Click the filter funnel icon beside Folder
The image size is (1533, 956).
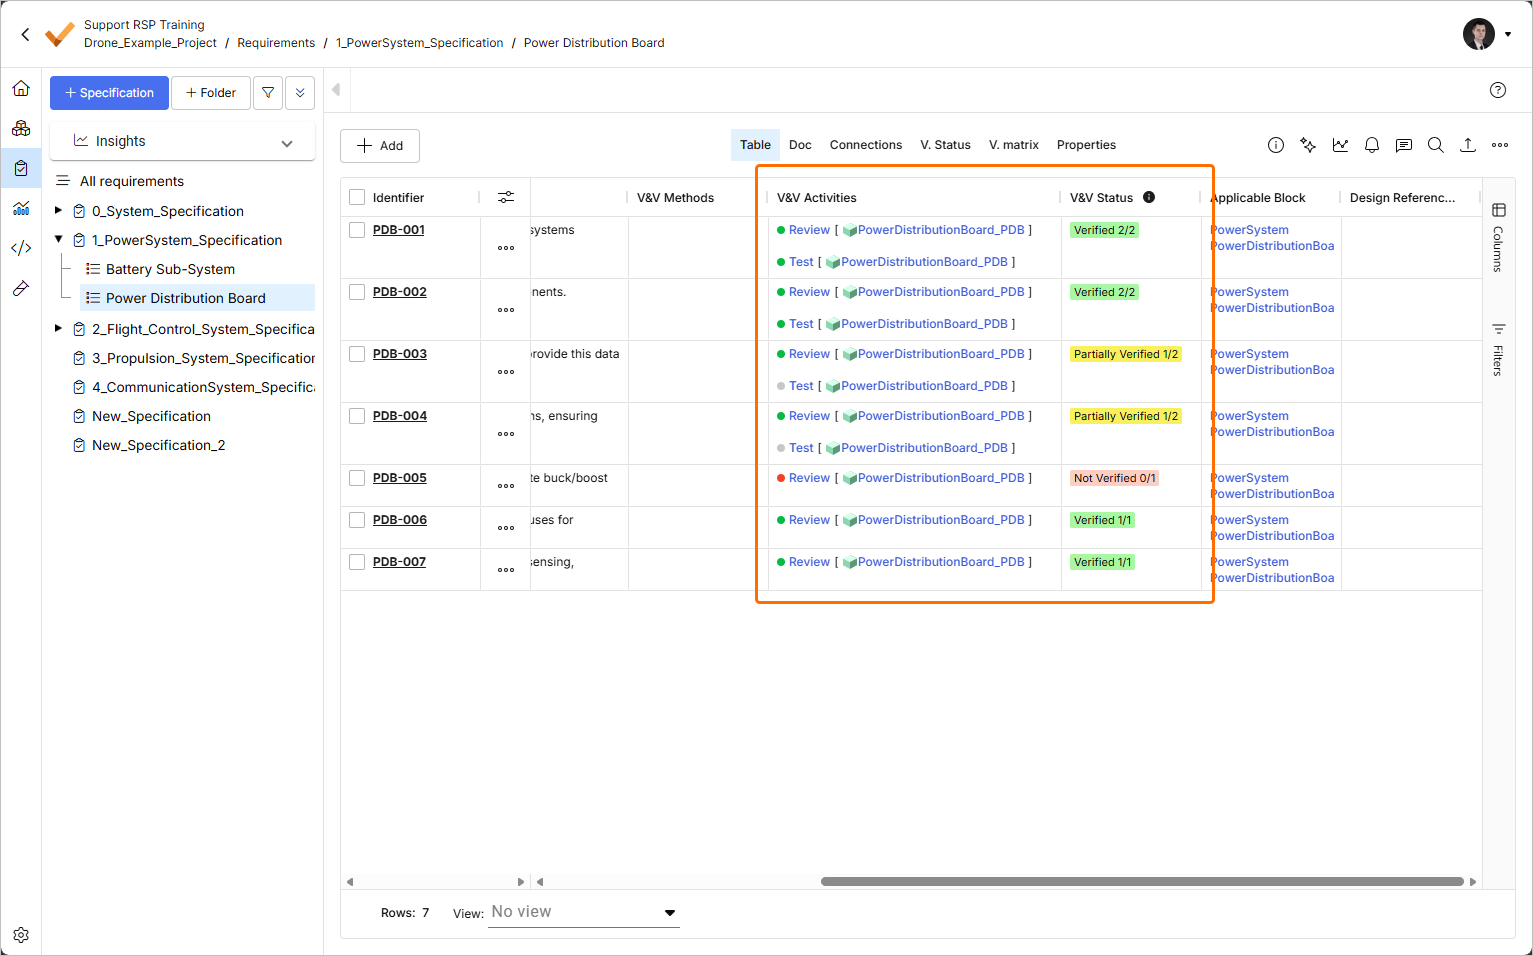(x=268, y=93)
